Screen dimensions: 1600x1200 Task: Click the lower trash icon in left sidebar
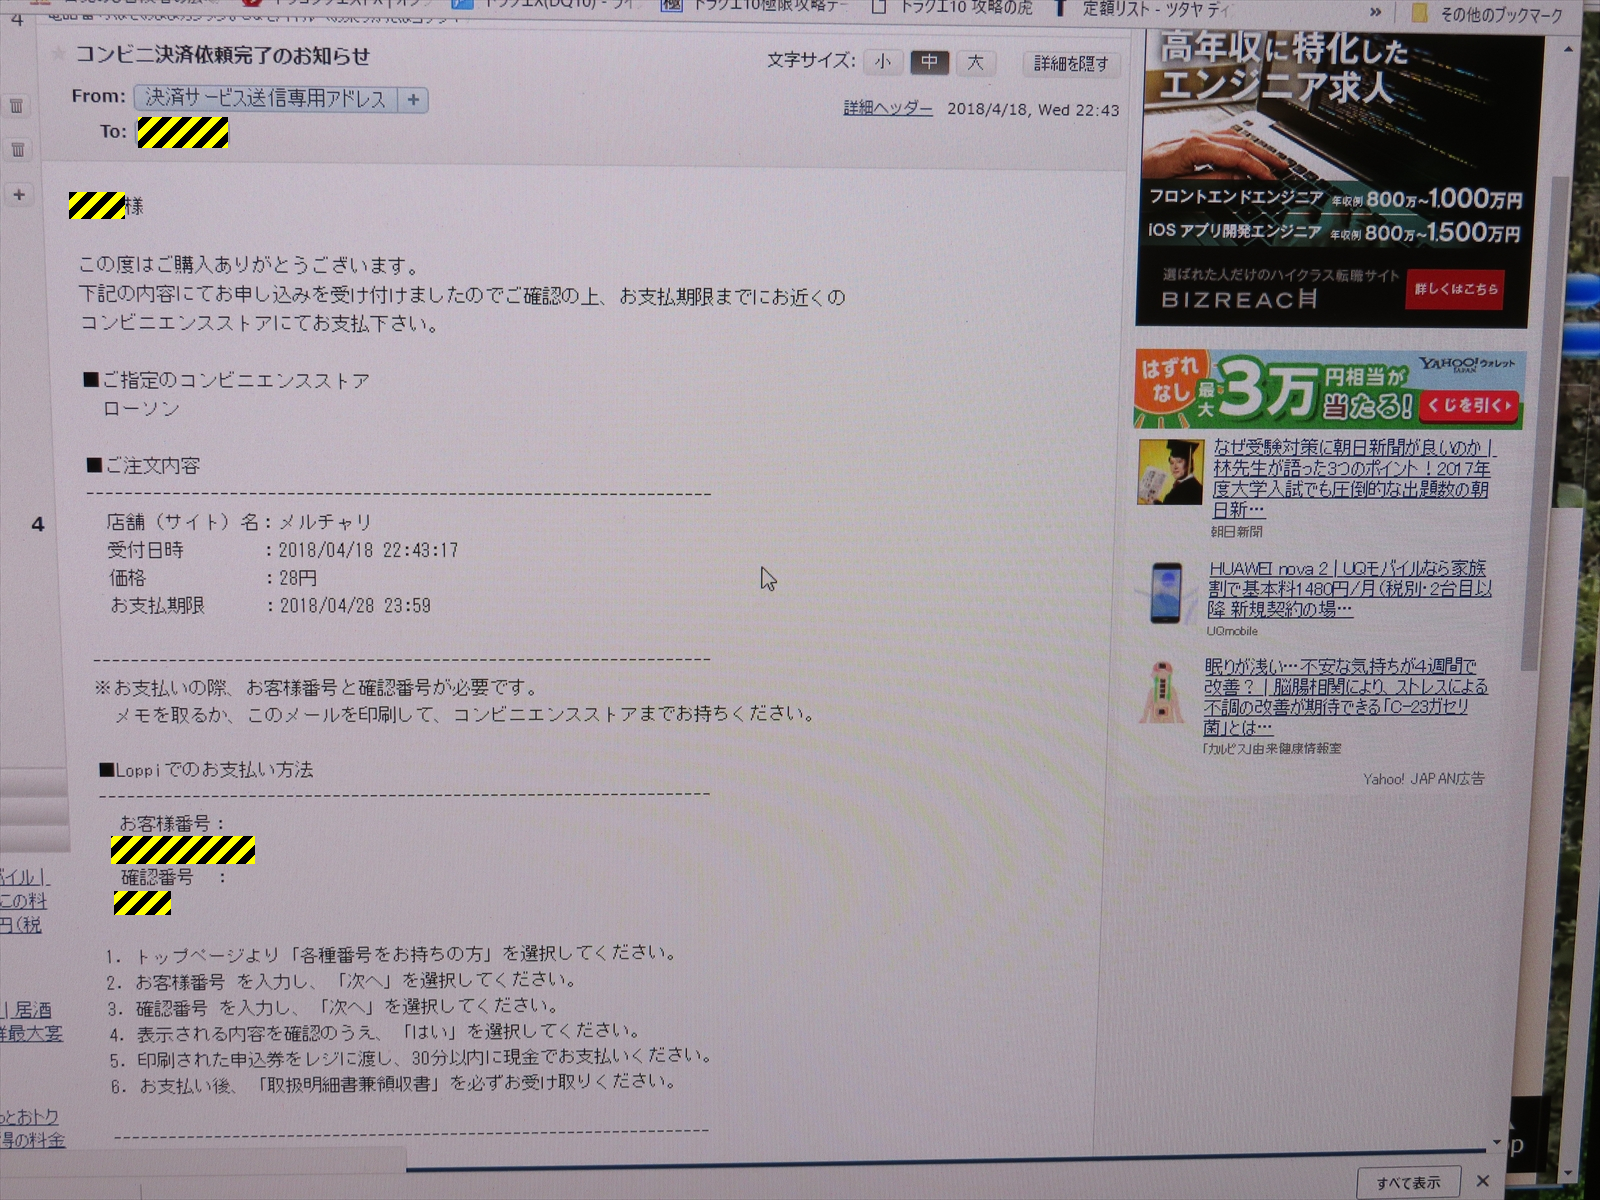[x=17, y=150]
